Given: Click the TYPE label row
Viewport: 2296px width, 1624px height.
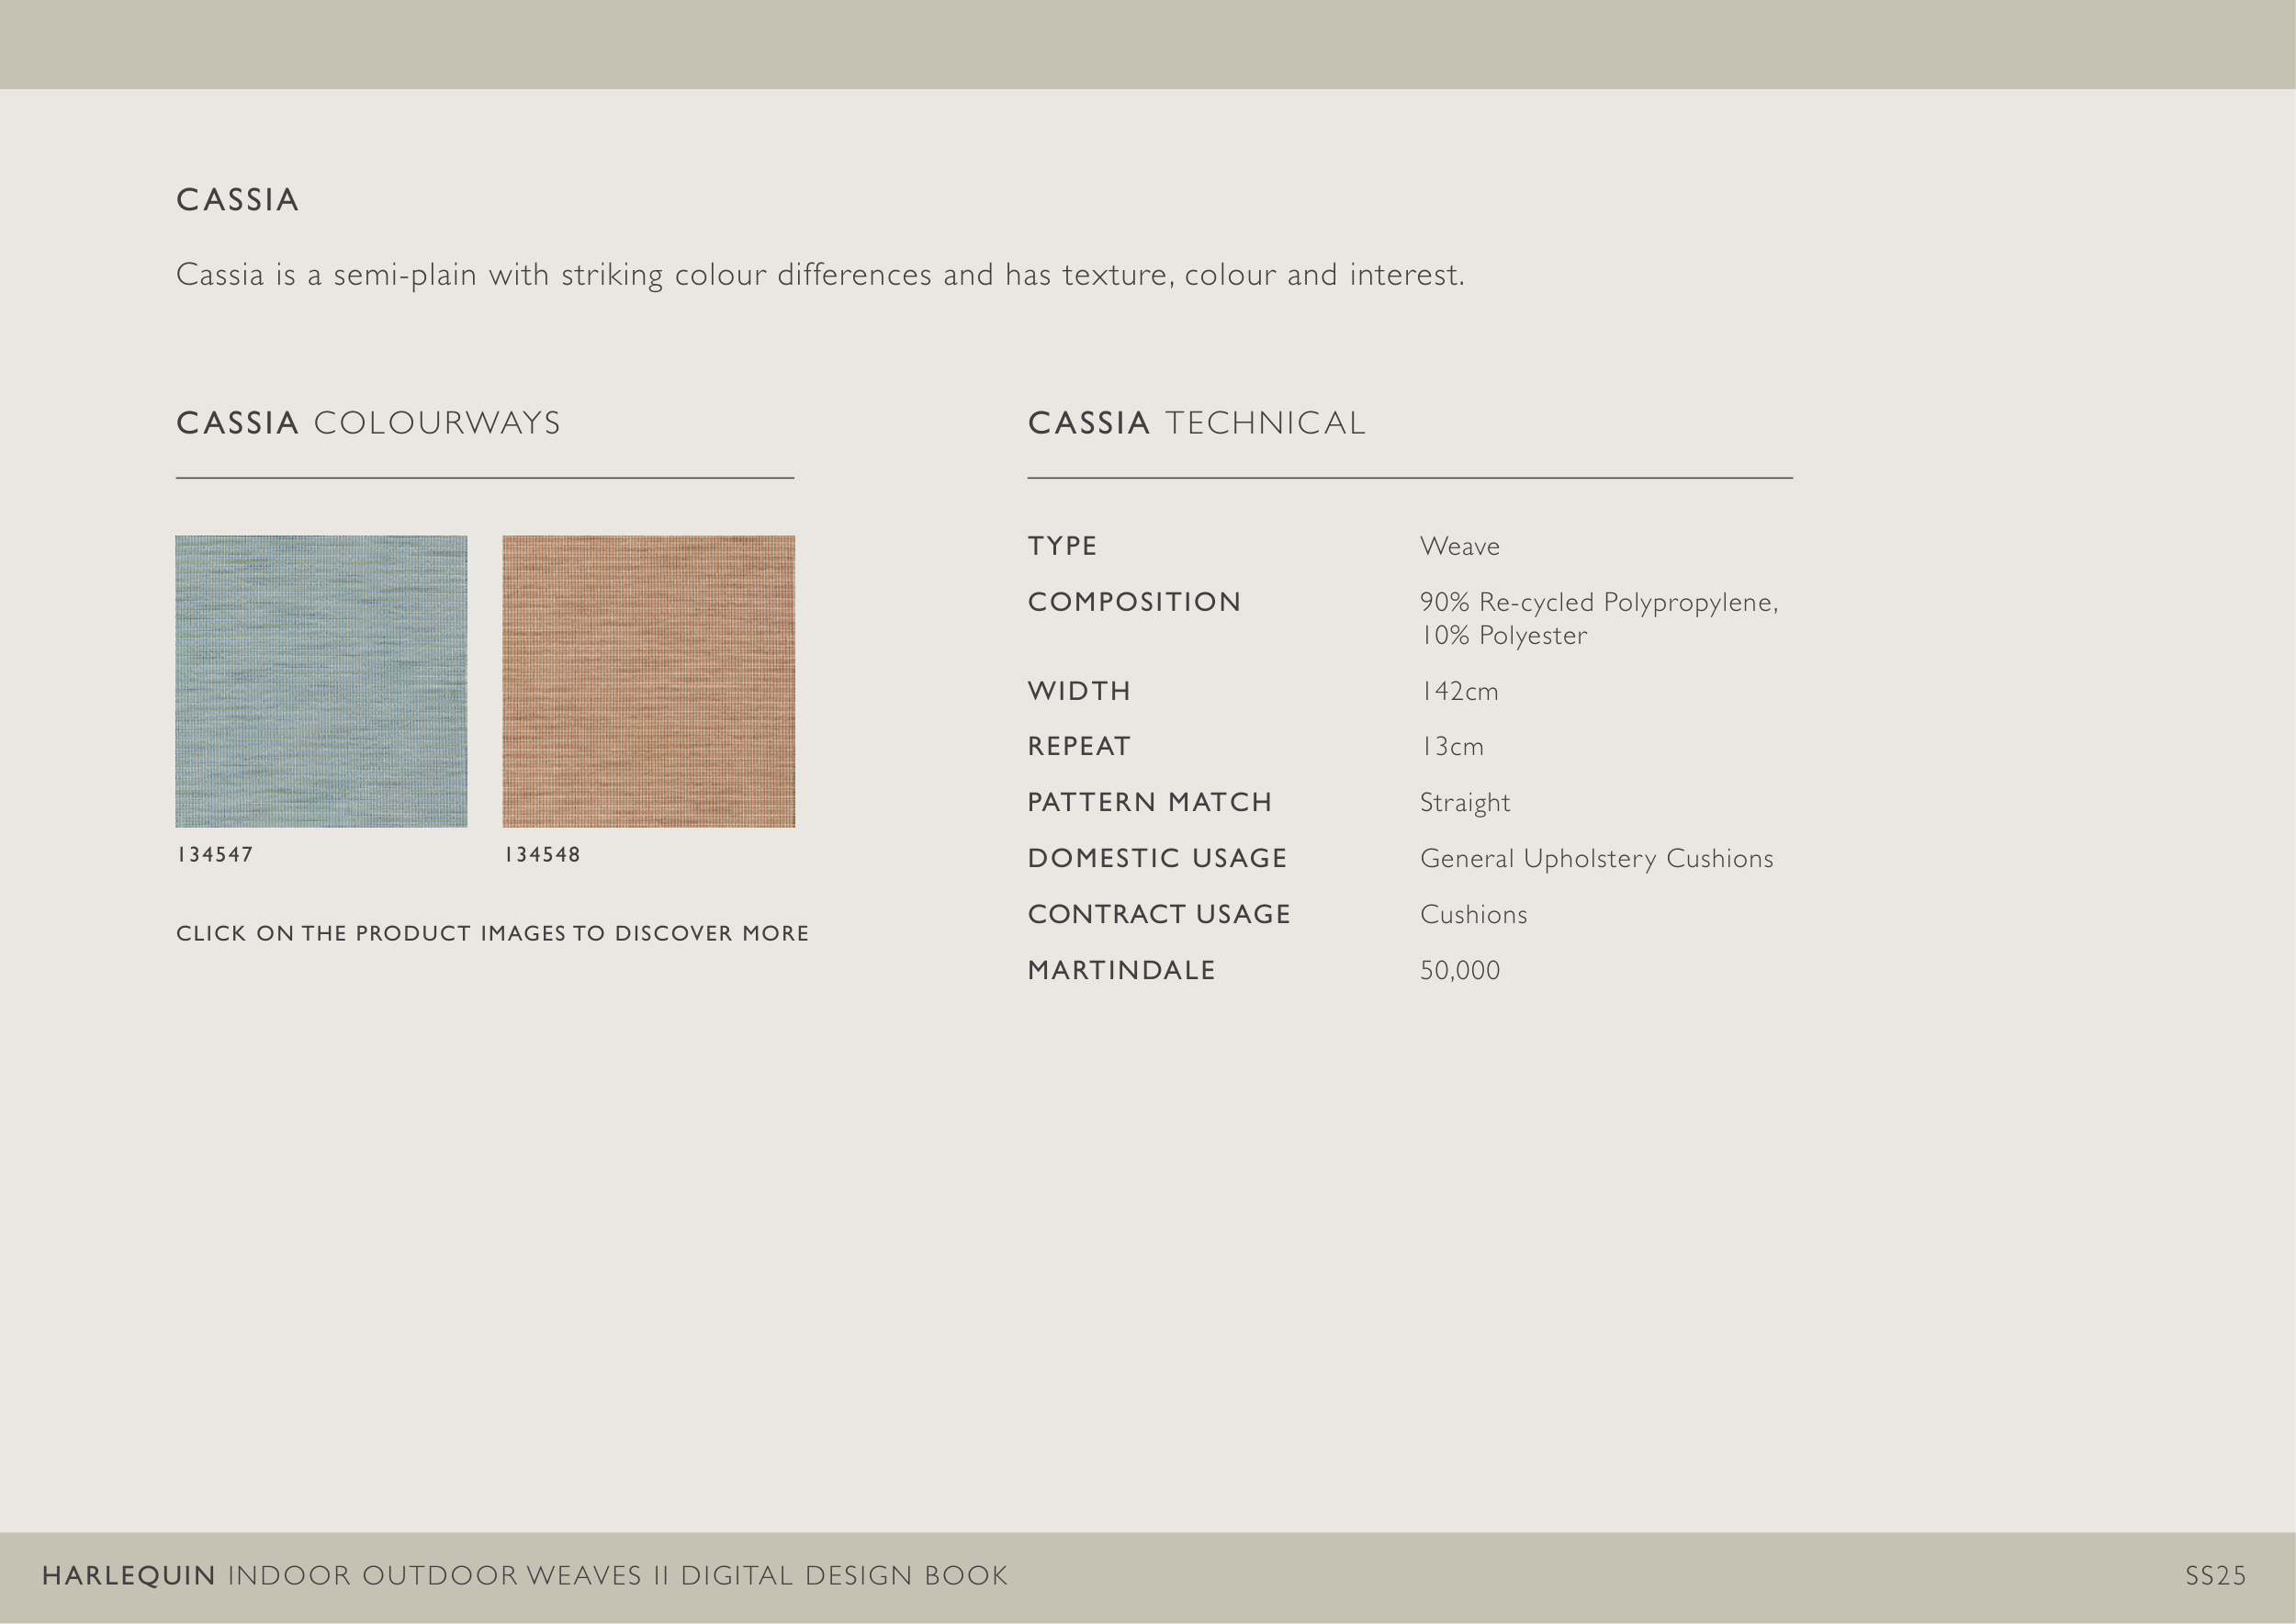Looking at the screenshot, I should click(x=1062, y=546).
